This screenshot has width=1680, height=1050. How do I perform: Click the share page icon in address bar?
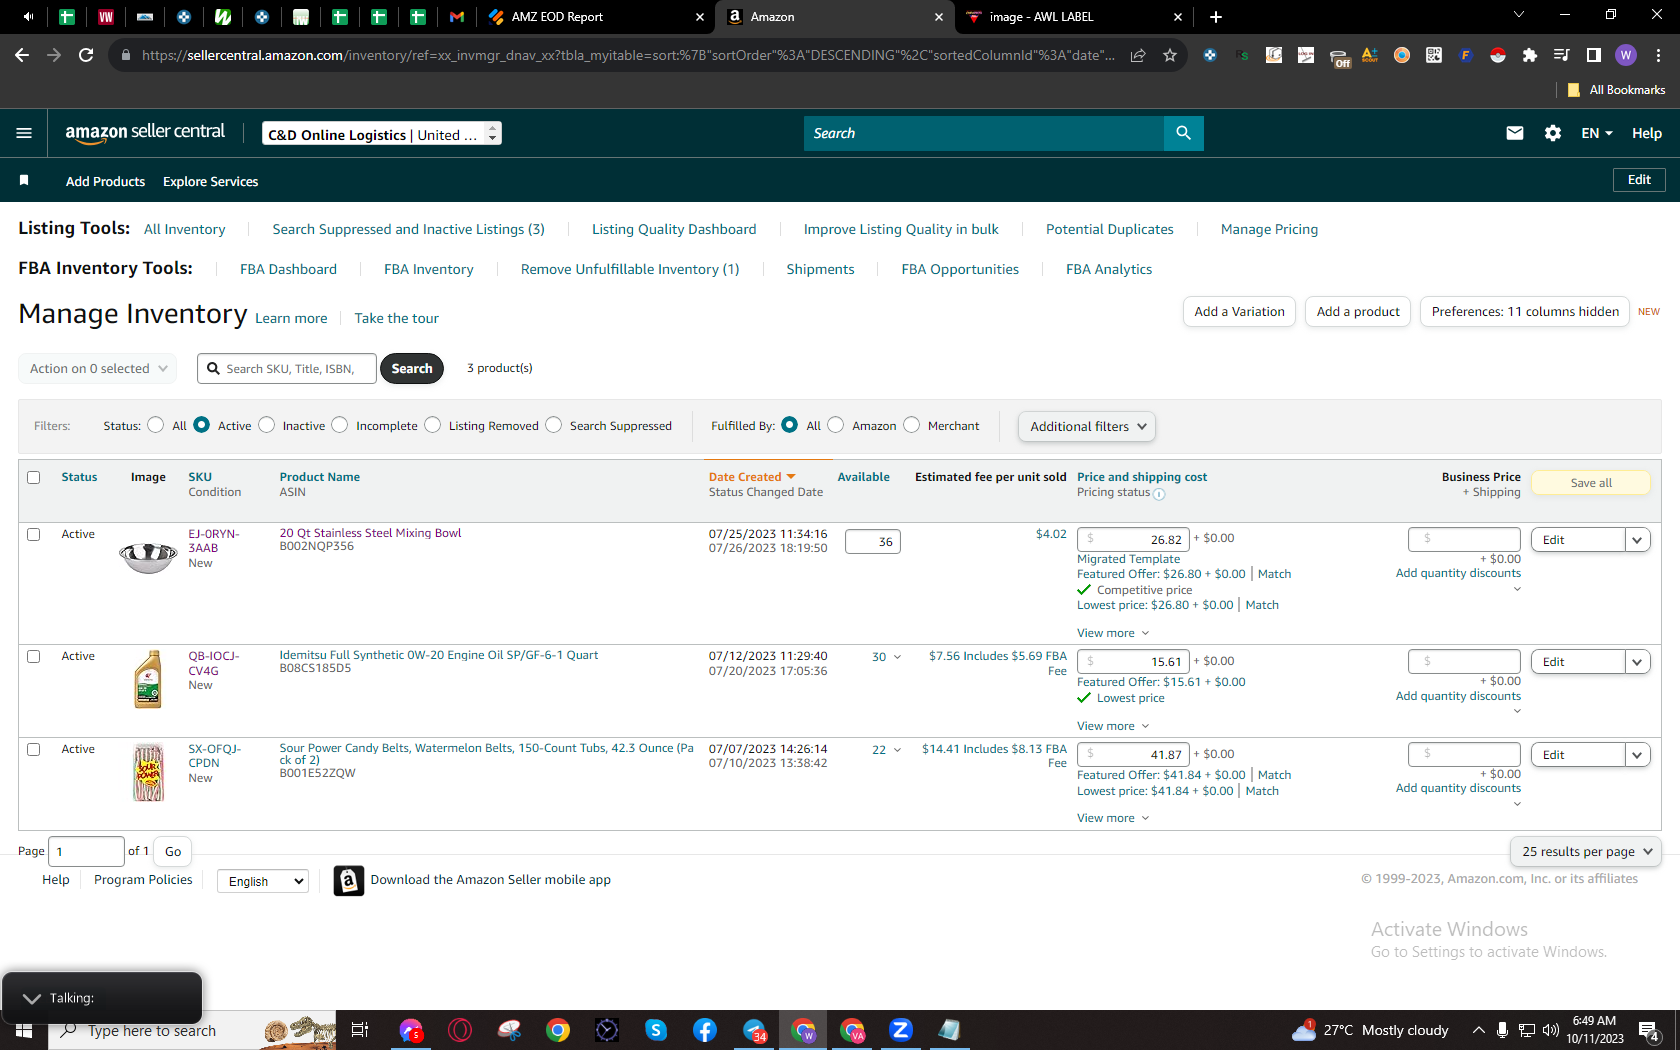(x=1138, y=55)
